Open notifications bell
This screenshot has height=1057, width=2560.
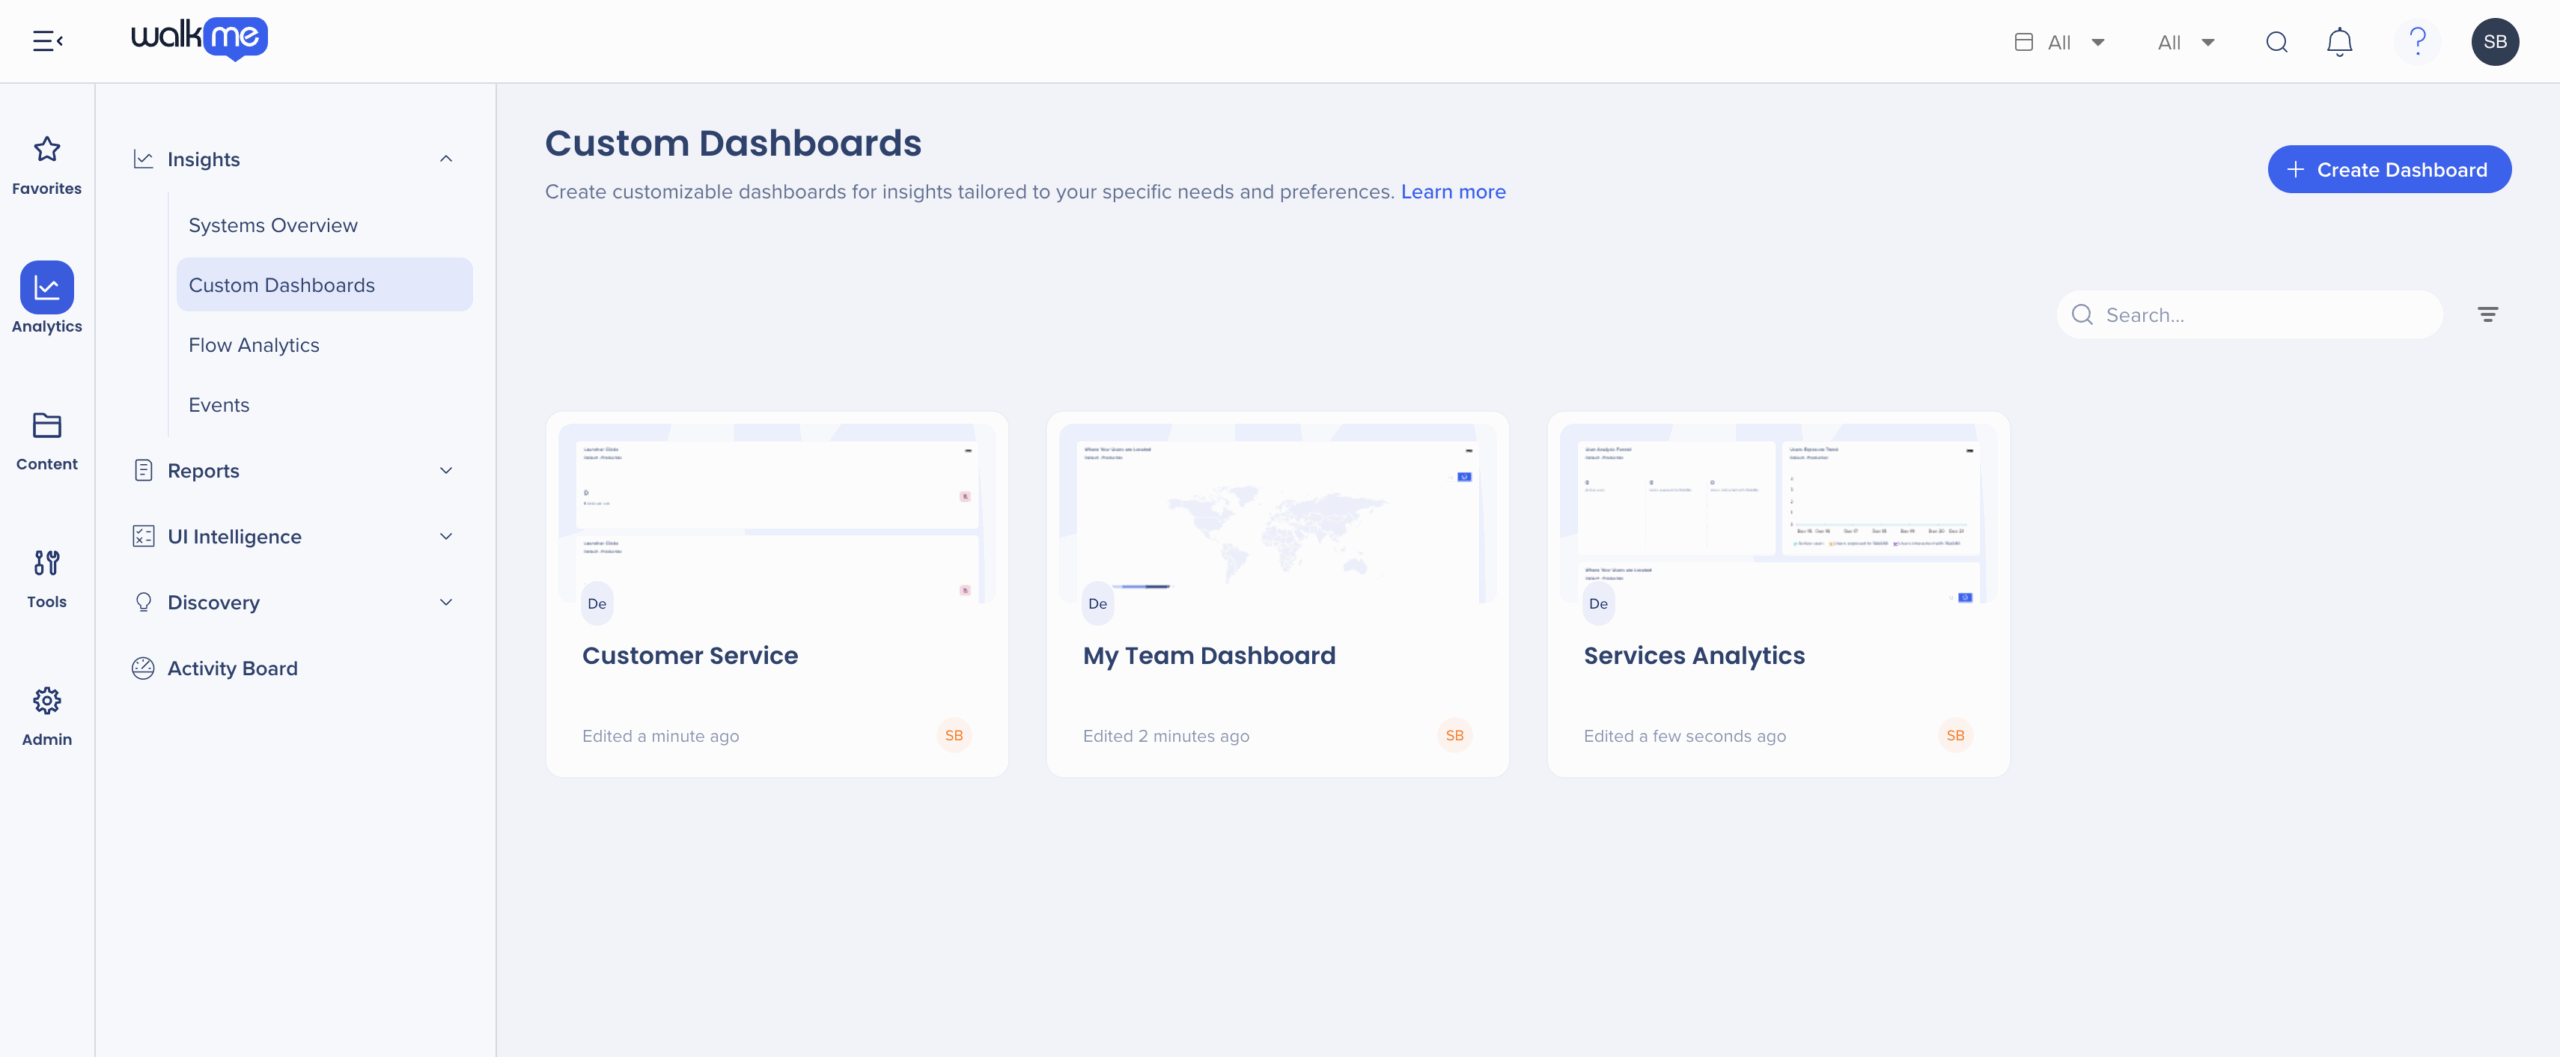tap(2339, 42)
